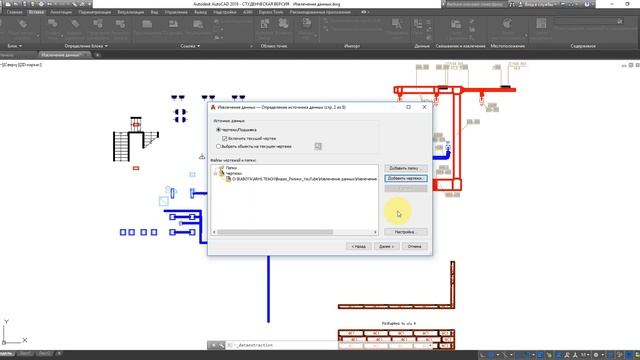640x360 pixels.
Task: Open the Аннотации ribbon tab
Action: pyautogui.click(x=61, y=12)
